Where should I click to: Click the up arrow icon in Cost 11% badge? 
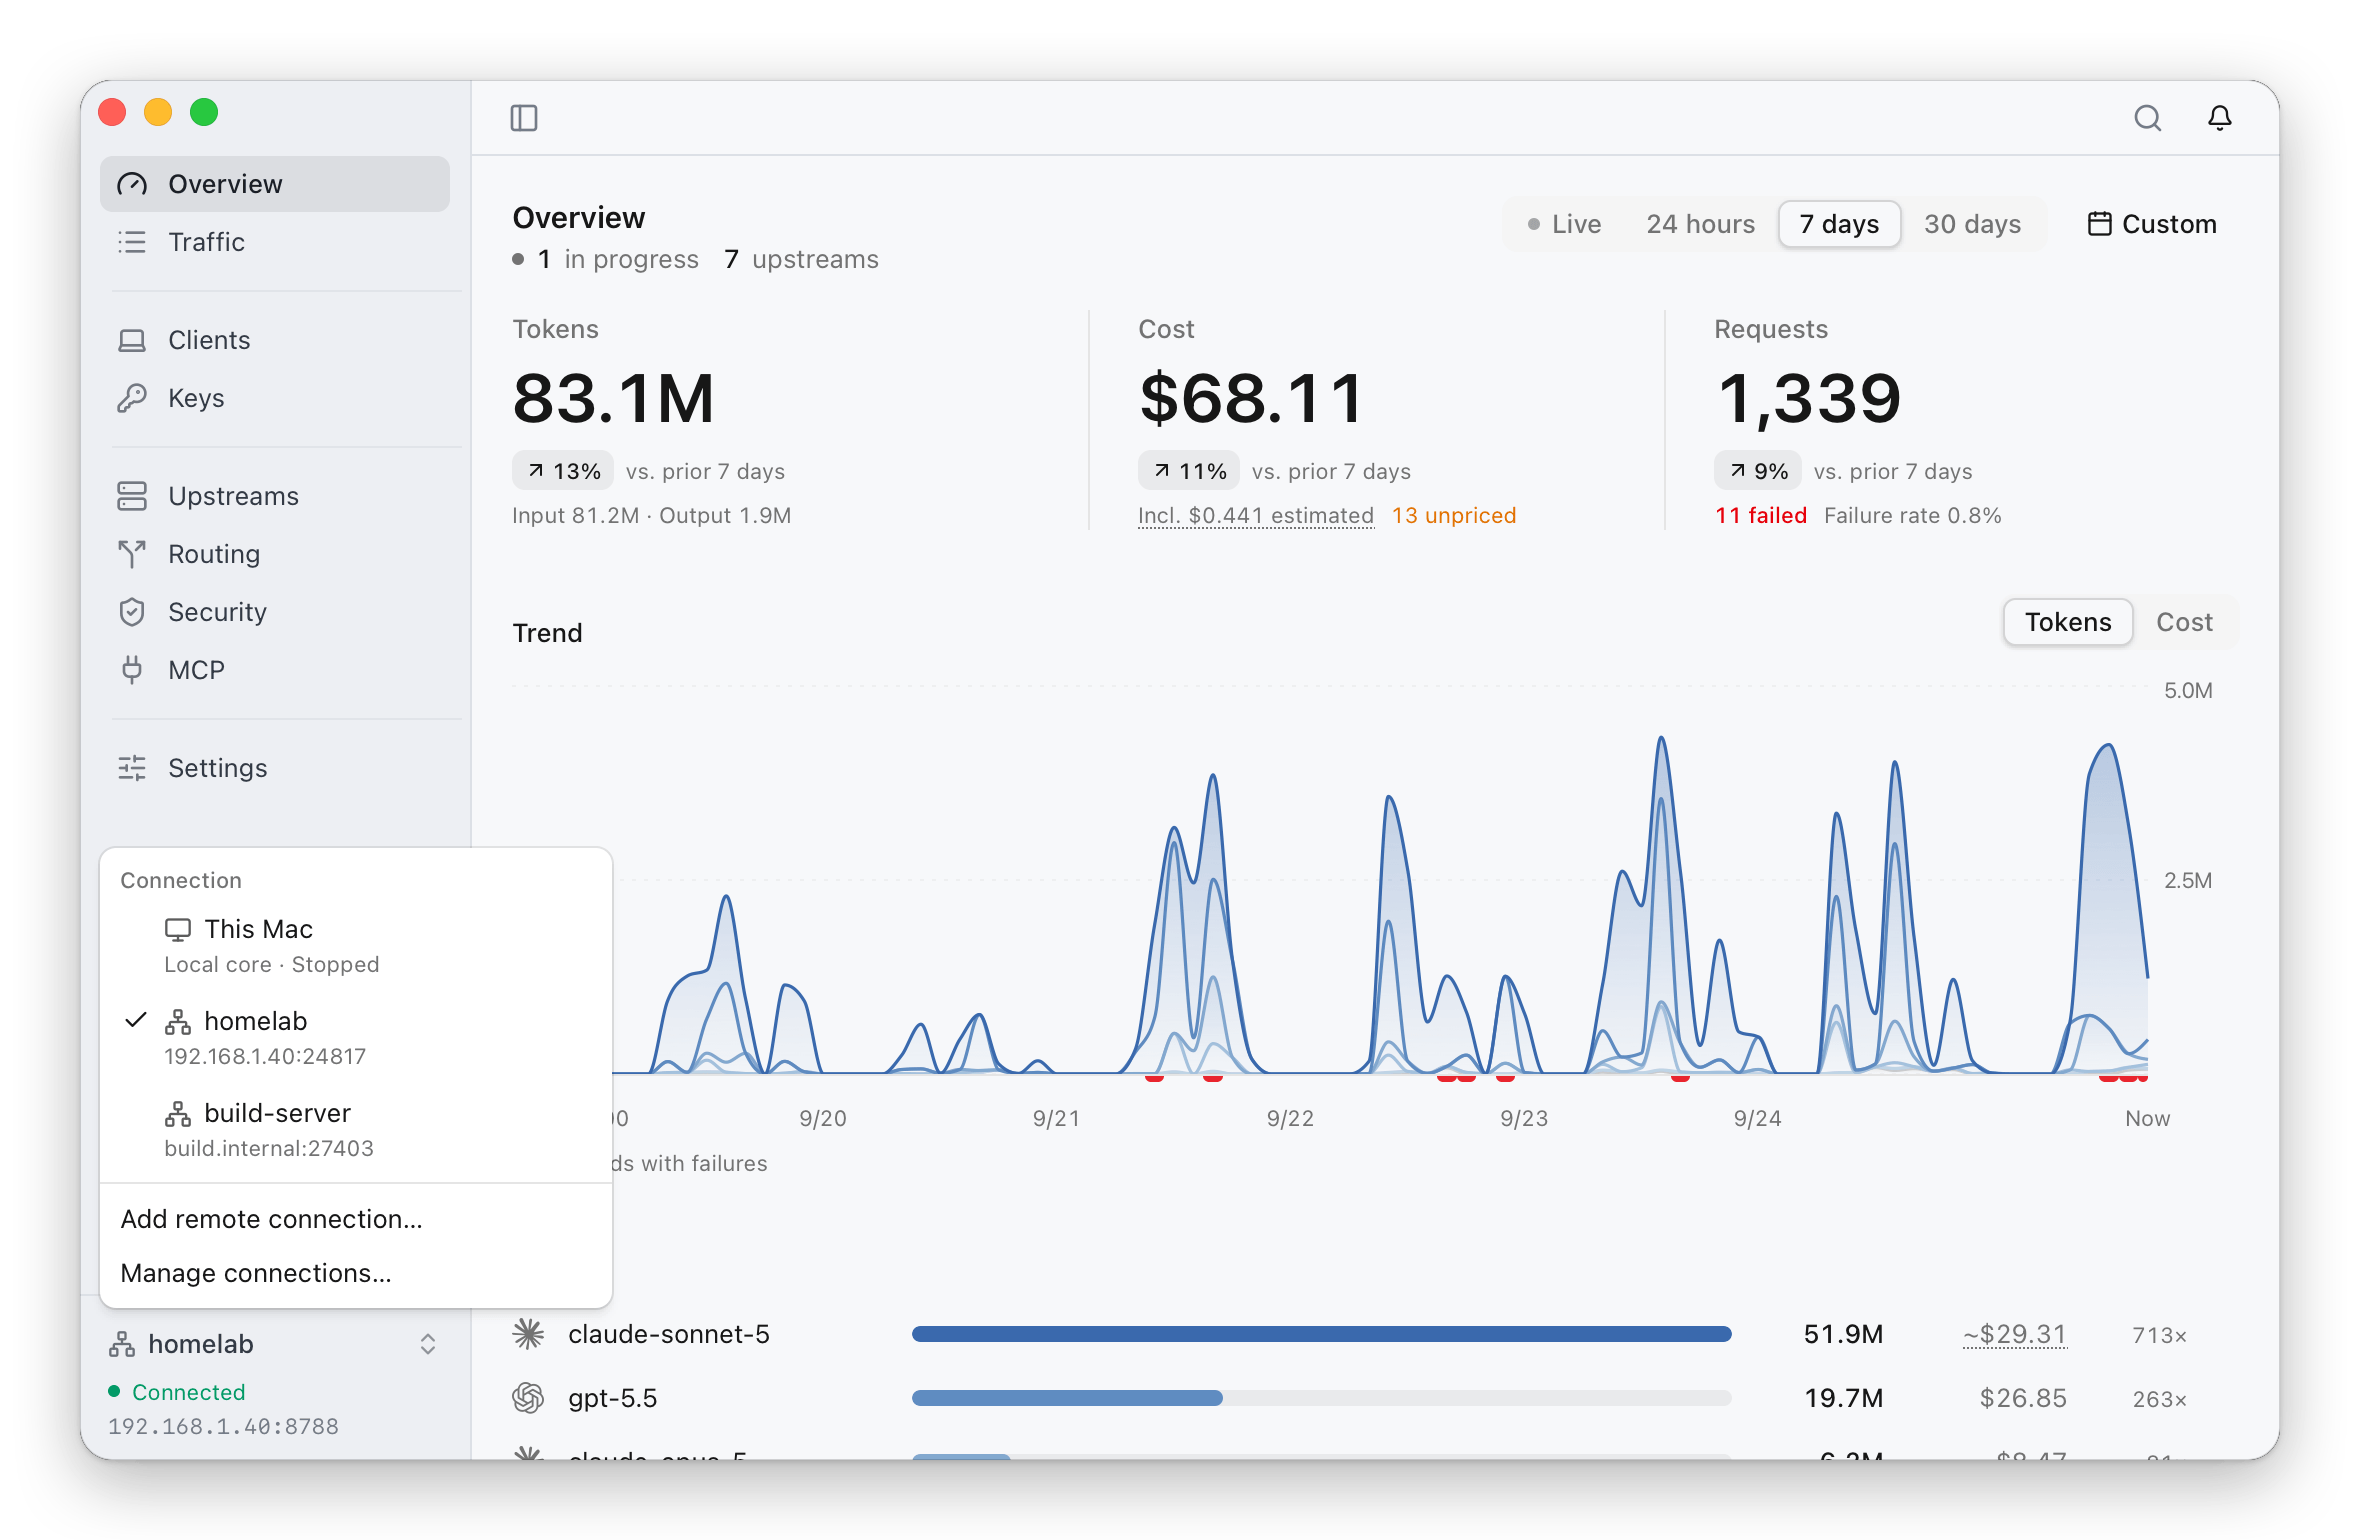coord(1162,471)
